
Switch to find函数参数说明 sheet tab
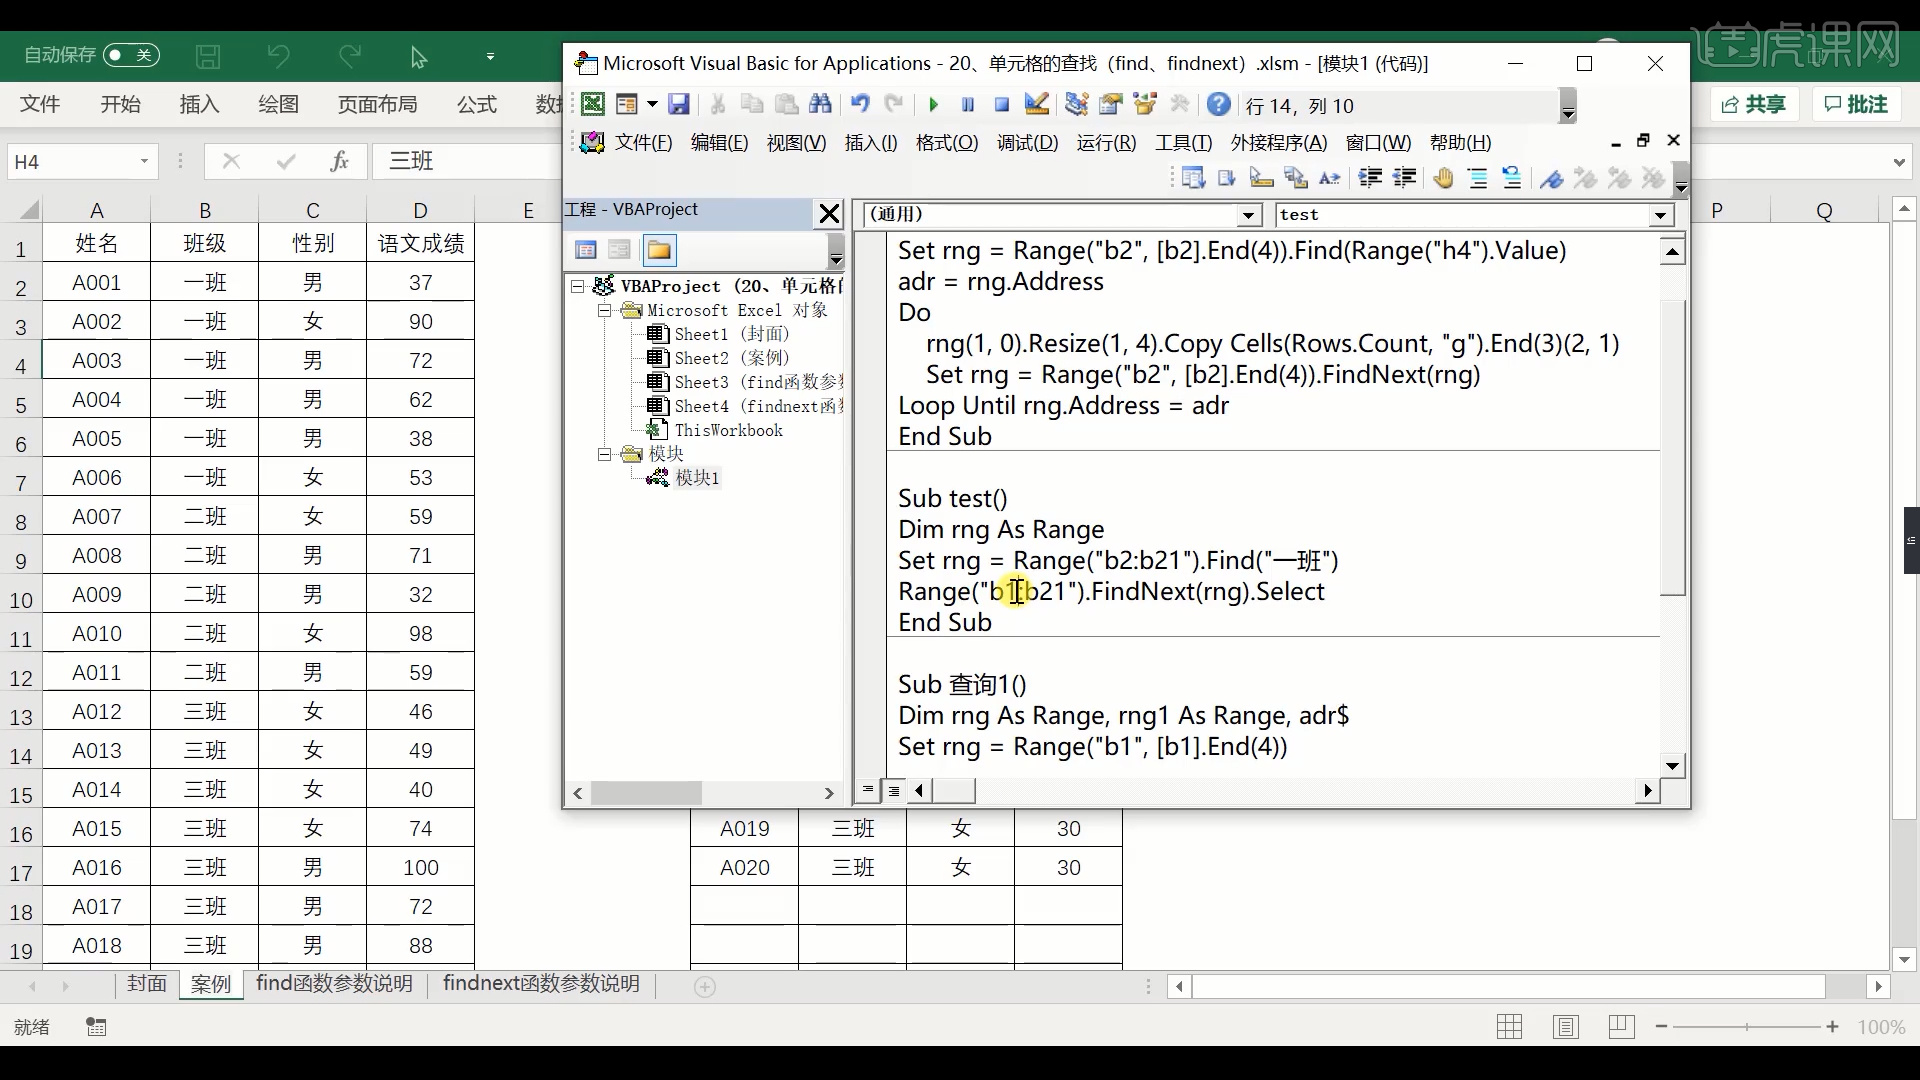click(335, 984)
